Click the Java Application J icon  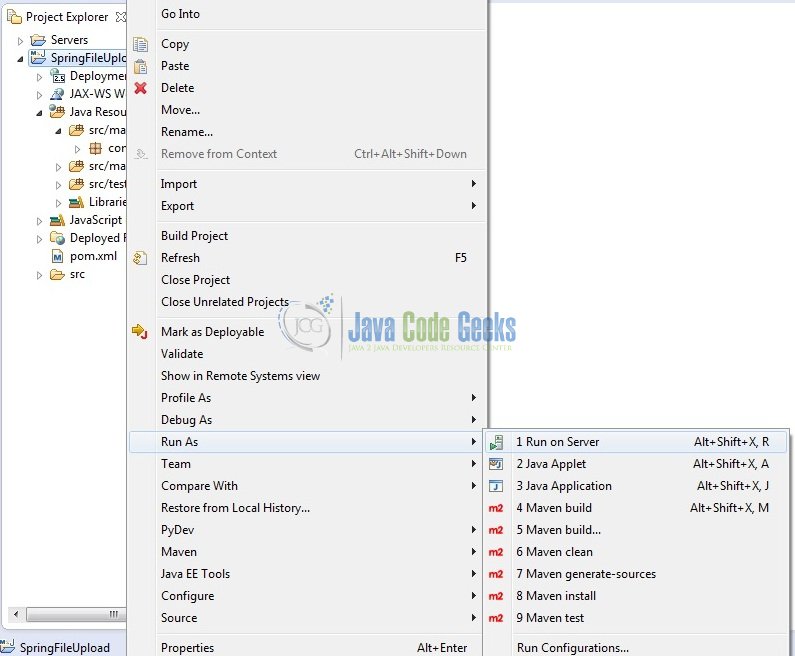pyautogui.click(x=496, y=486)
